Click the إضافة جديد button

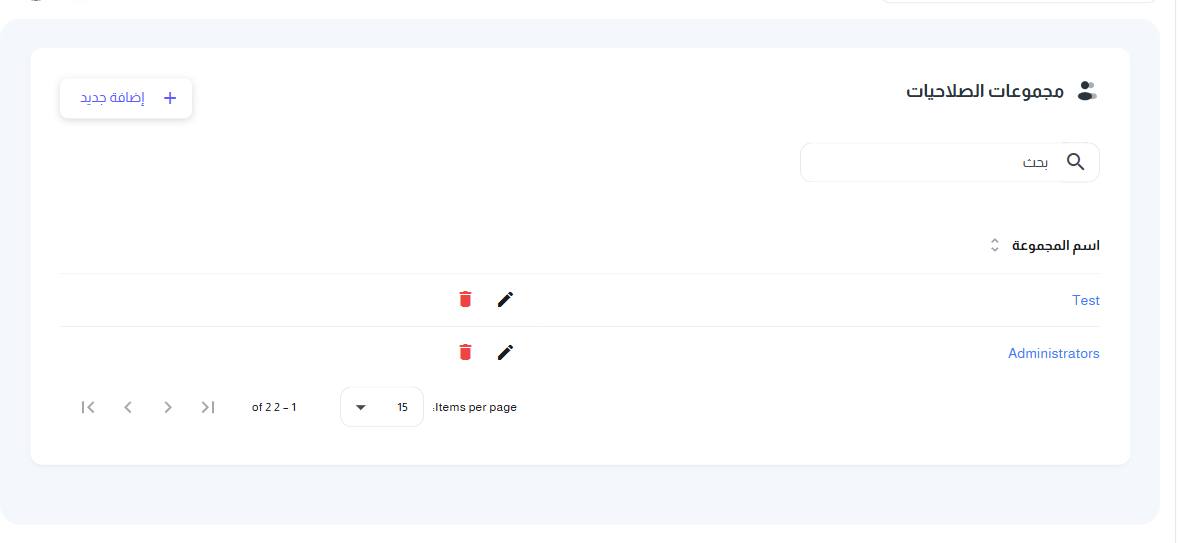point(126,98)
